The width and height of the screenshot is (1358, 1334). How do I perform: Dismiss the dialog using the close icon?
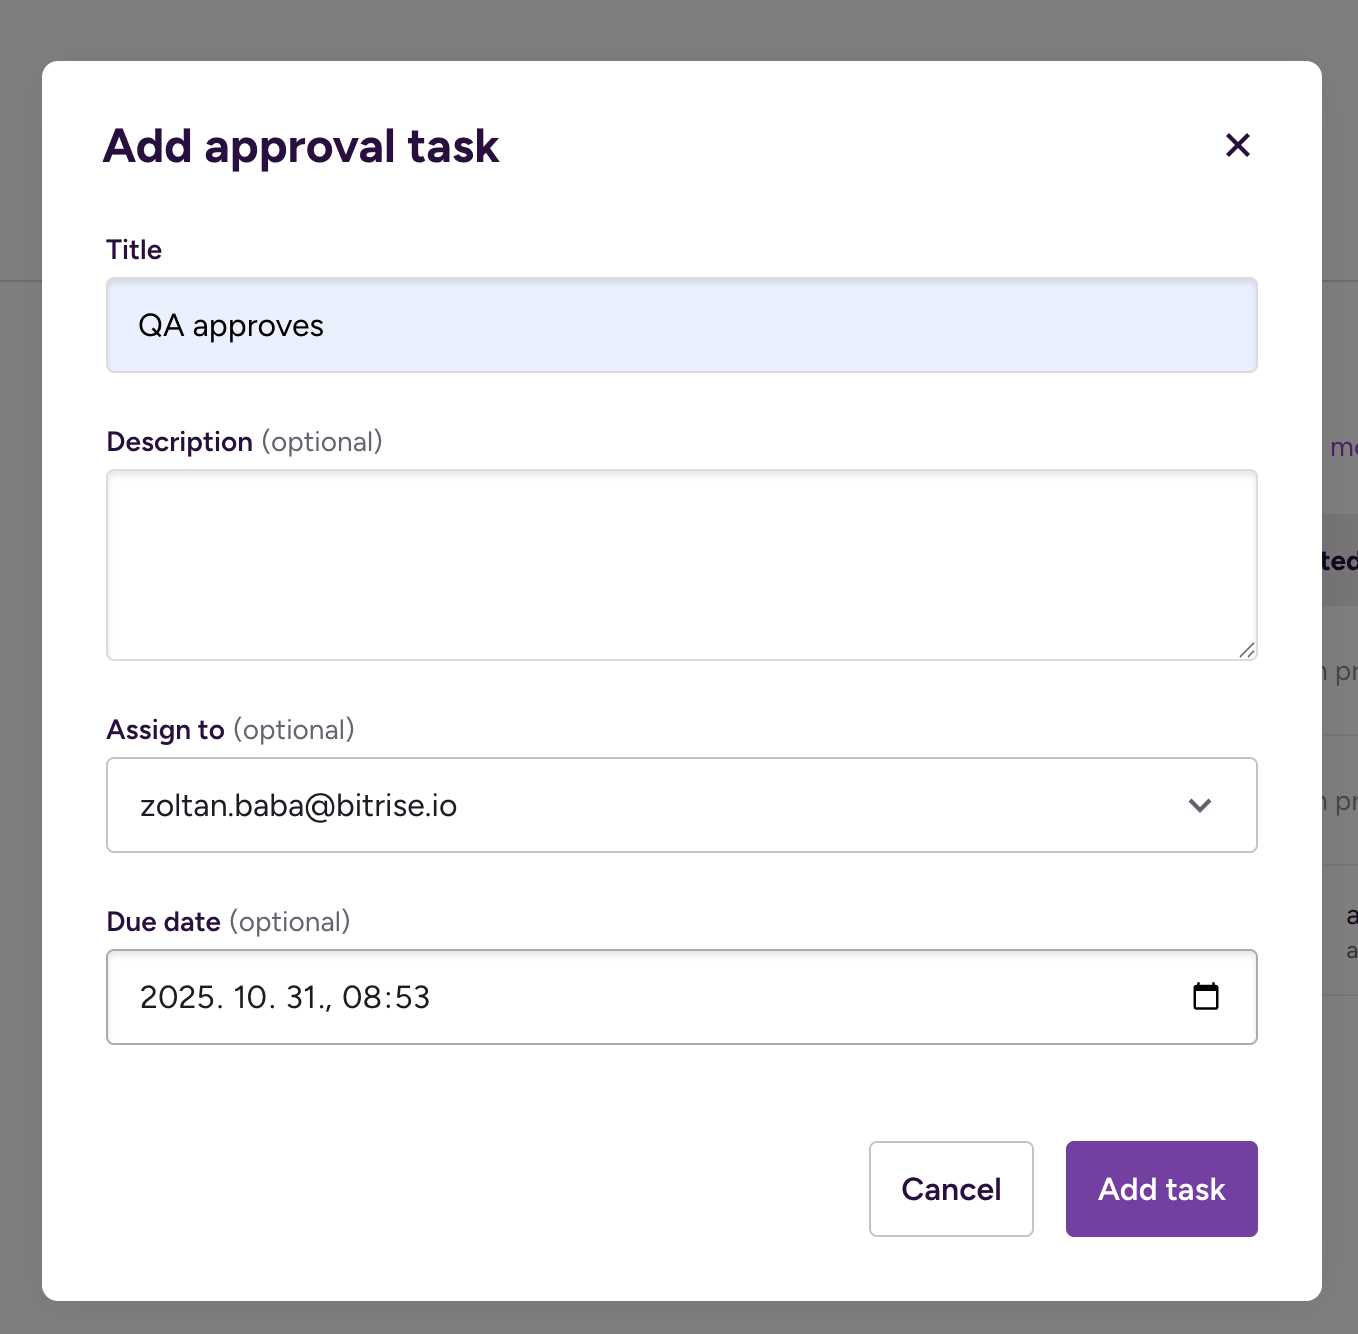coord(1237,145)
